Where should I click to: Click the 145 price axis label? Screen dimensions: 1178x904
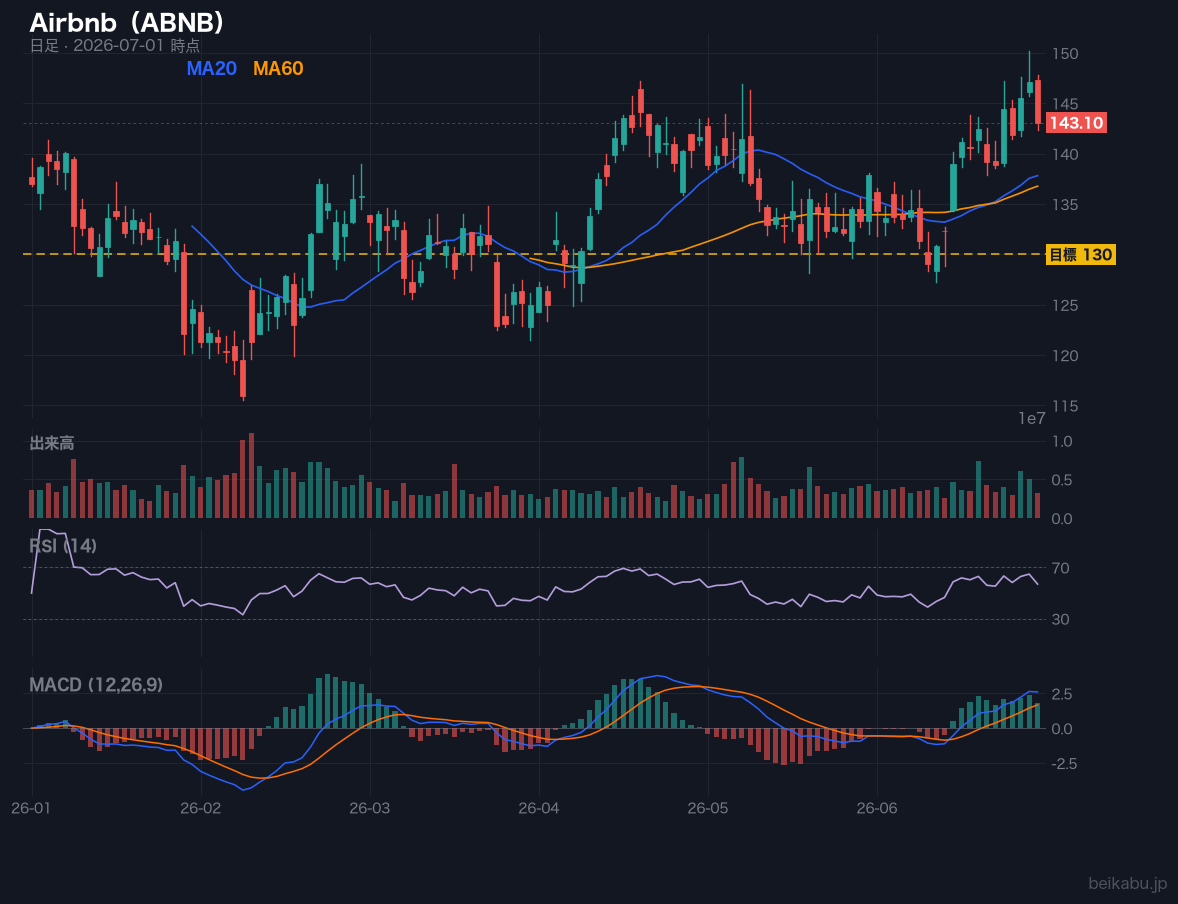pos(1065,104)
